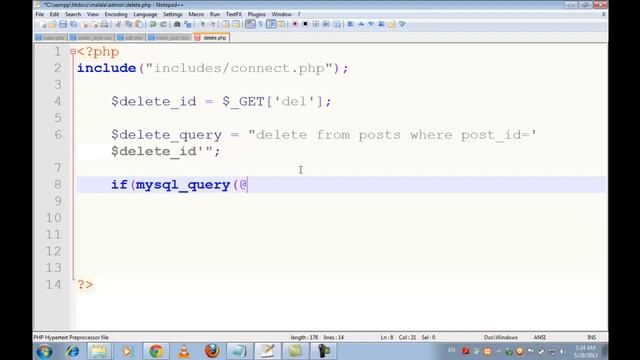
Task: Open Internet Explorer from the taskbar
Action: [x=73, y=351]
